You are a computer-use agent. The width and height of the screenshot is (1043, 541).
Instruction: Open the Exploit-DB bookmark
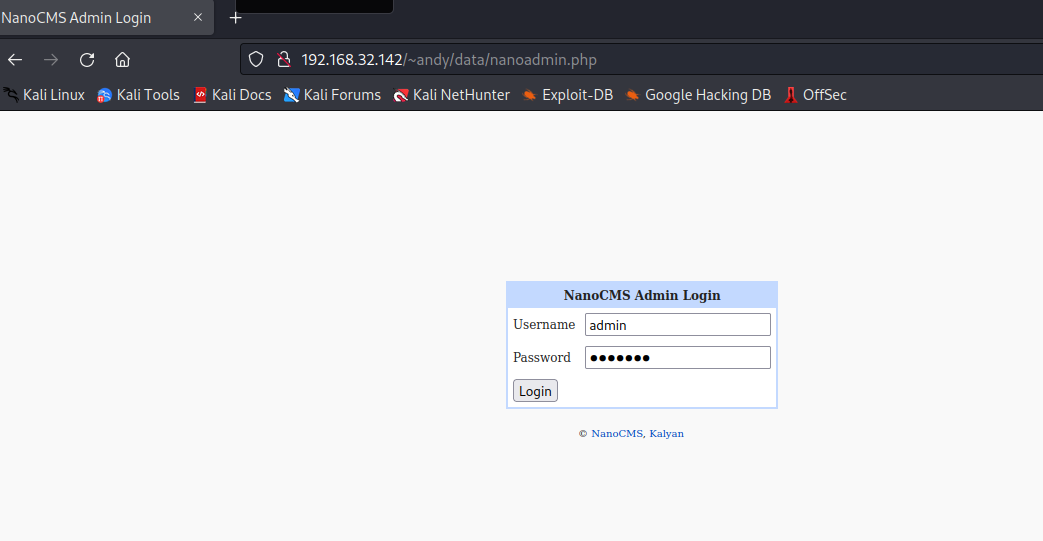(x=567, y=95)
